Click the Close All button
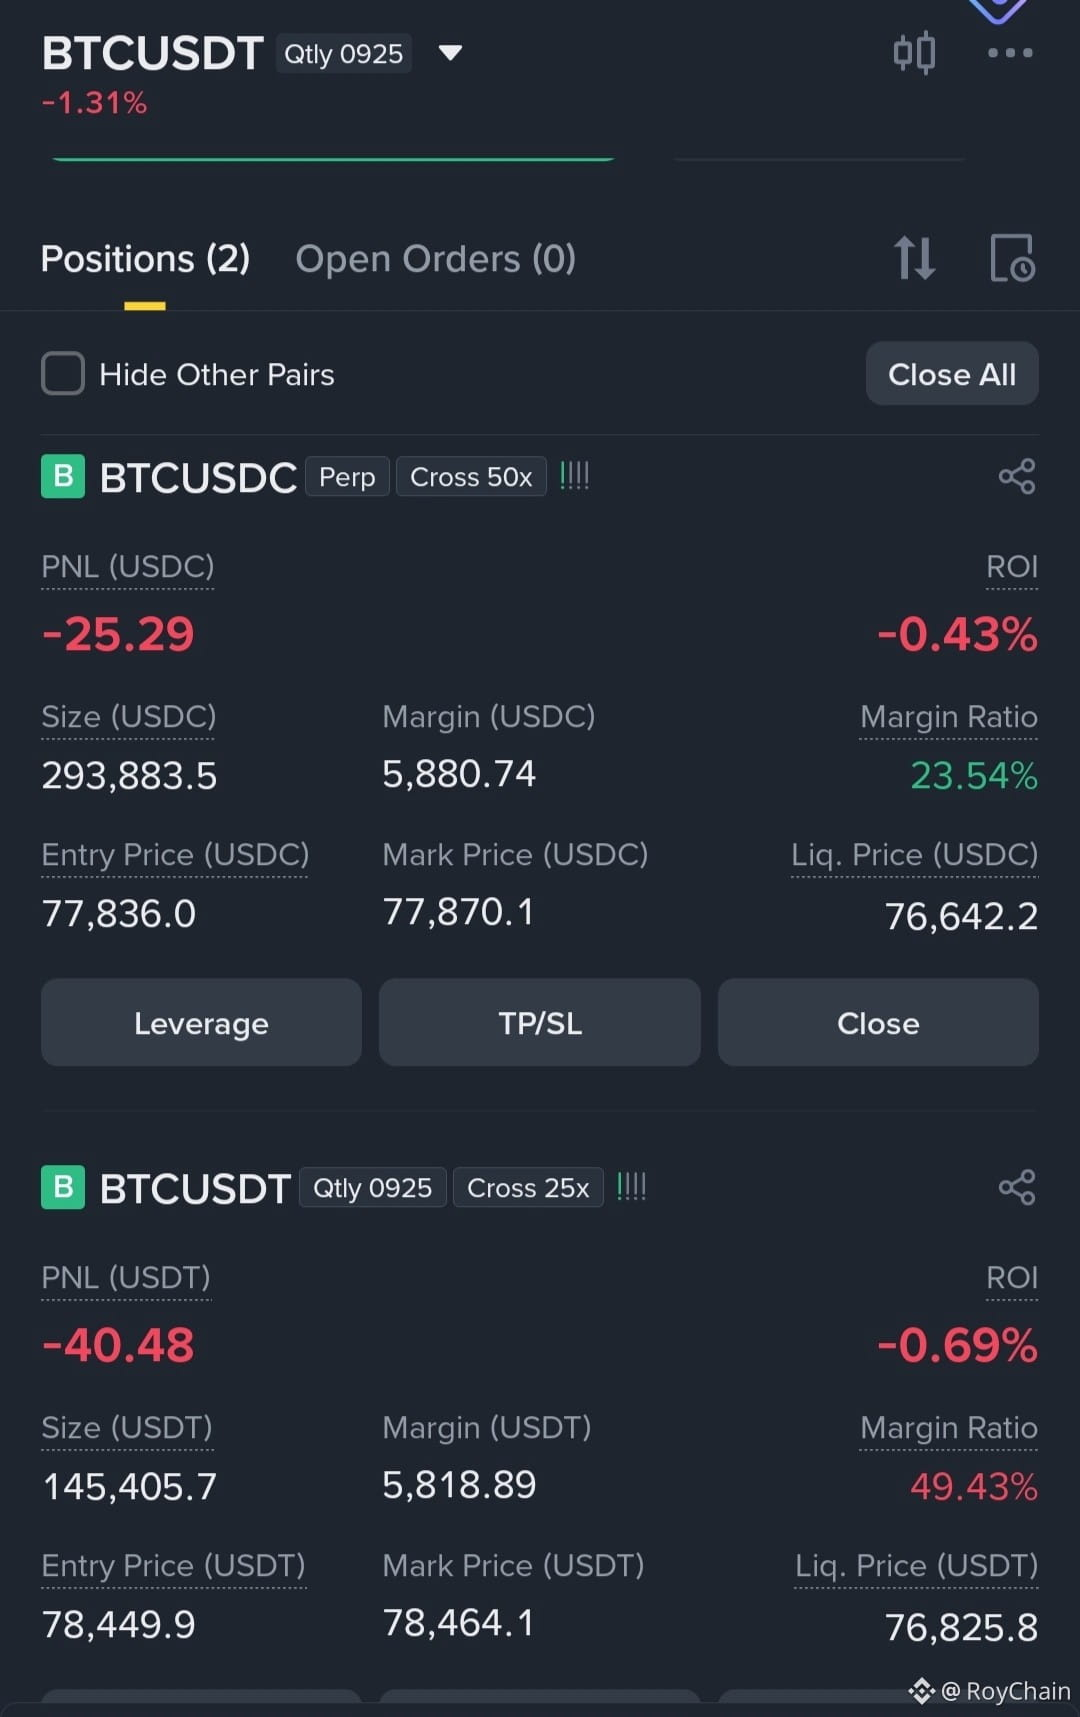1080x1717 pixels. click(x=952, y=374)
